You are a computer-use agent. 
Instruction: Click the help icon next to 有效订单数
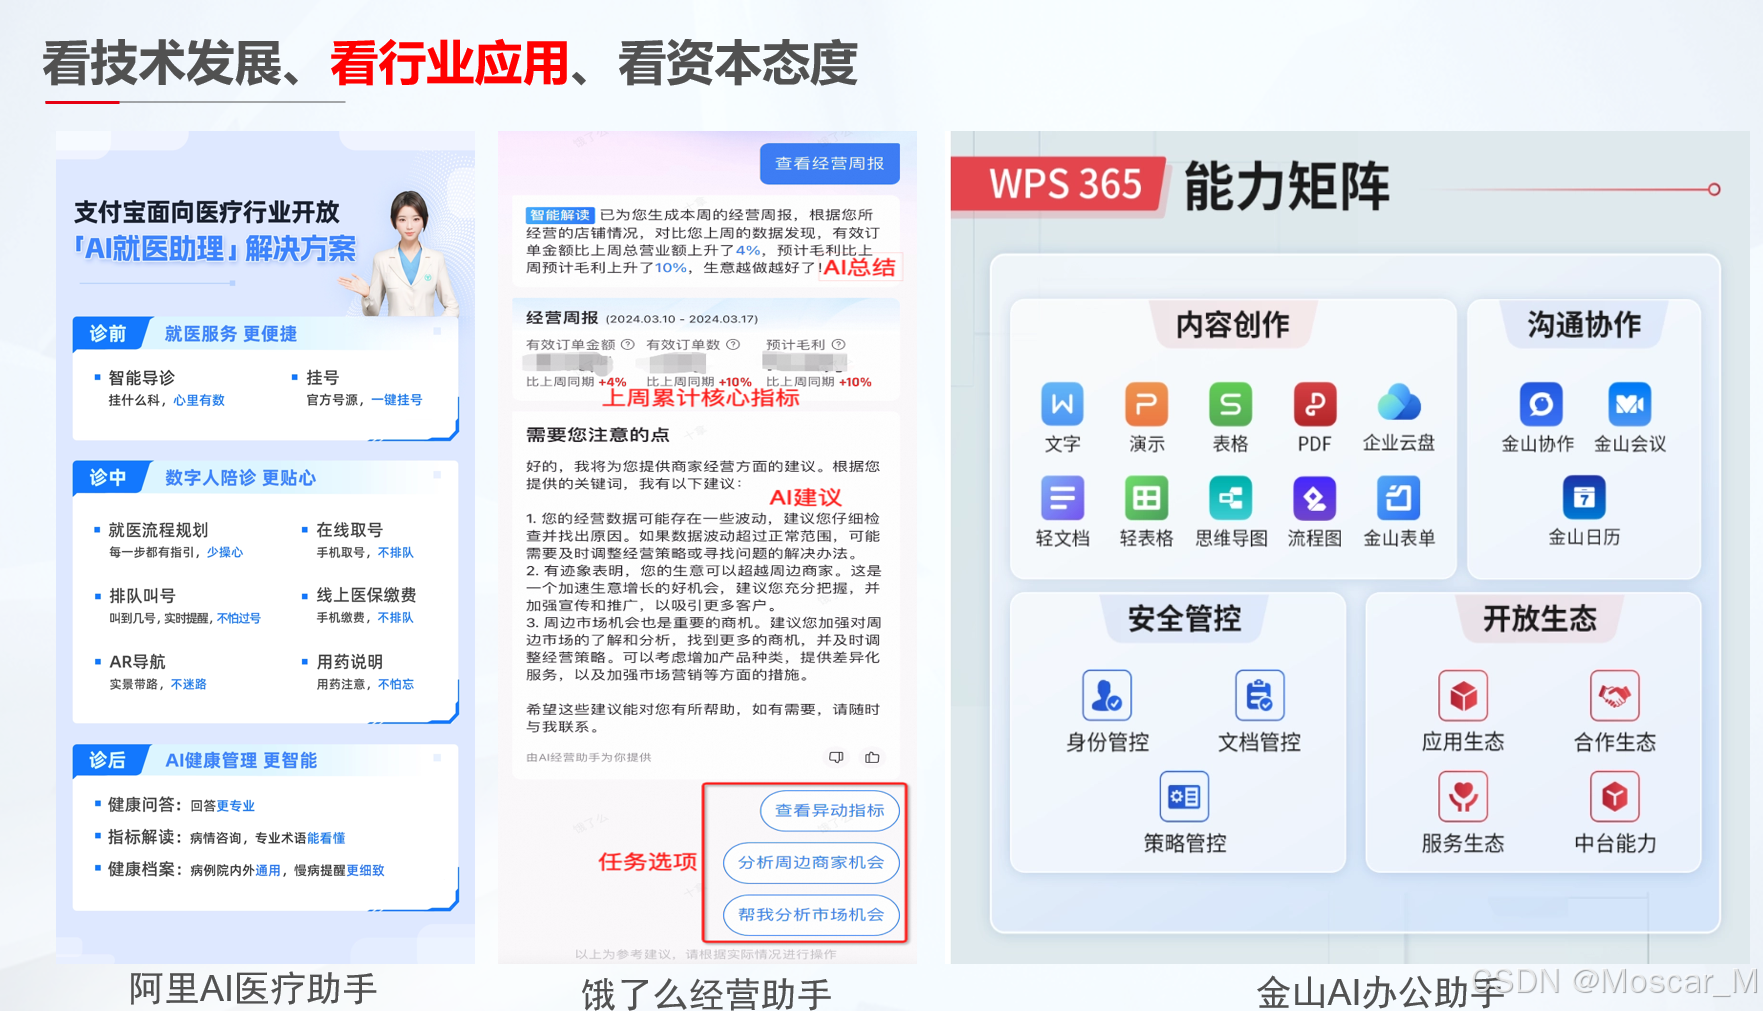pos(733,344)
